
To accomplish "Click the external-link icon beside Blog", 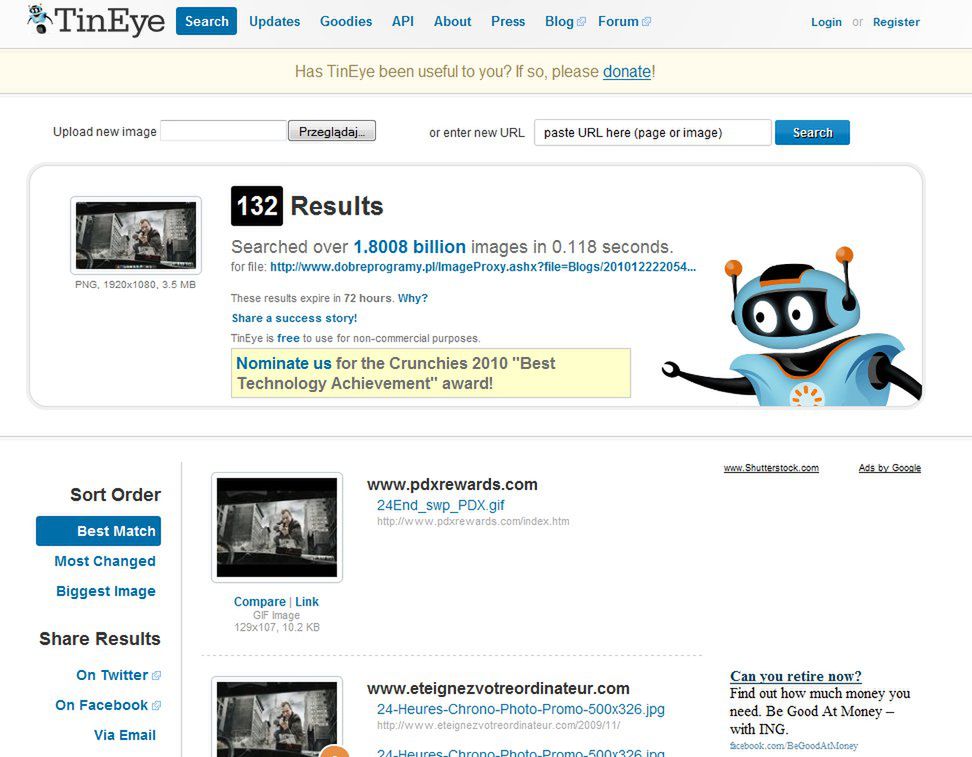I will click(x=581, y=22).
